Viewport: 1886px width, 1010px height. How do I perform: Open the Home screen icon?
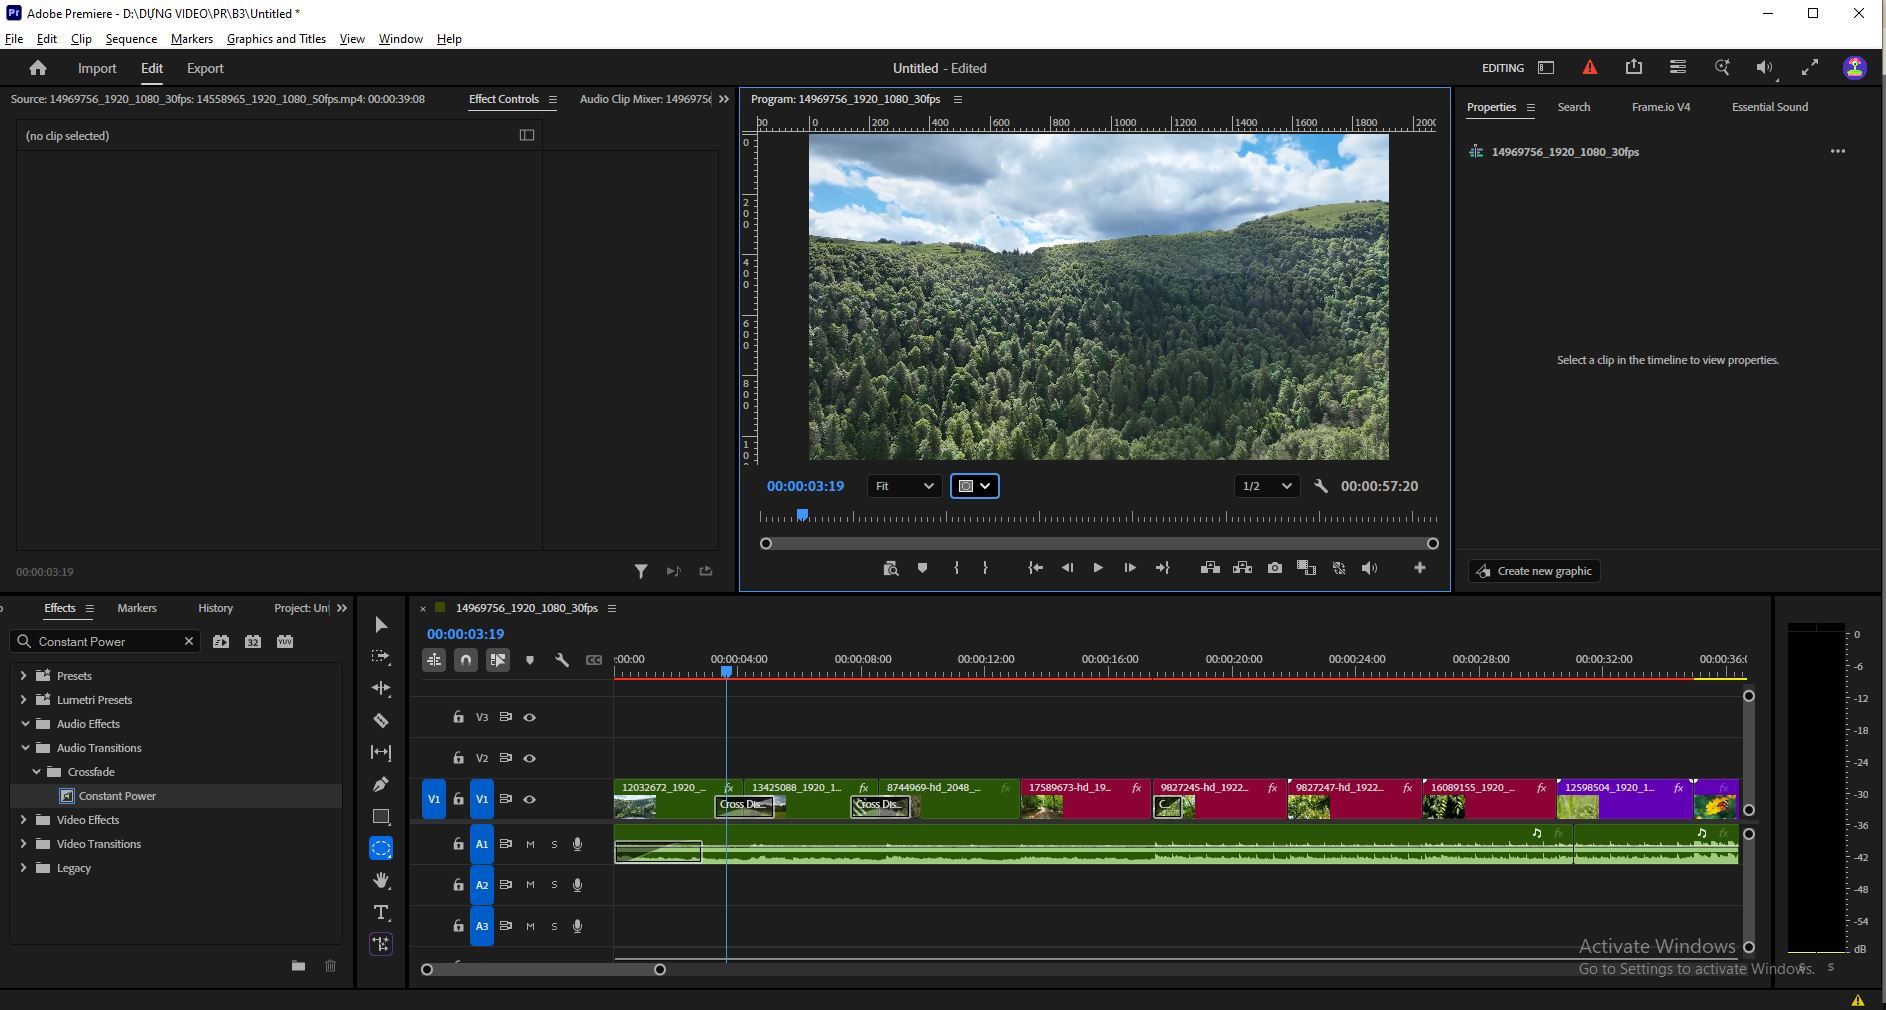[x=38, y=68]
